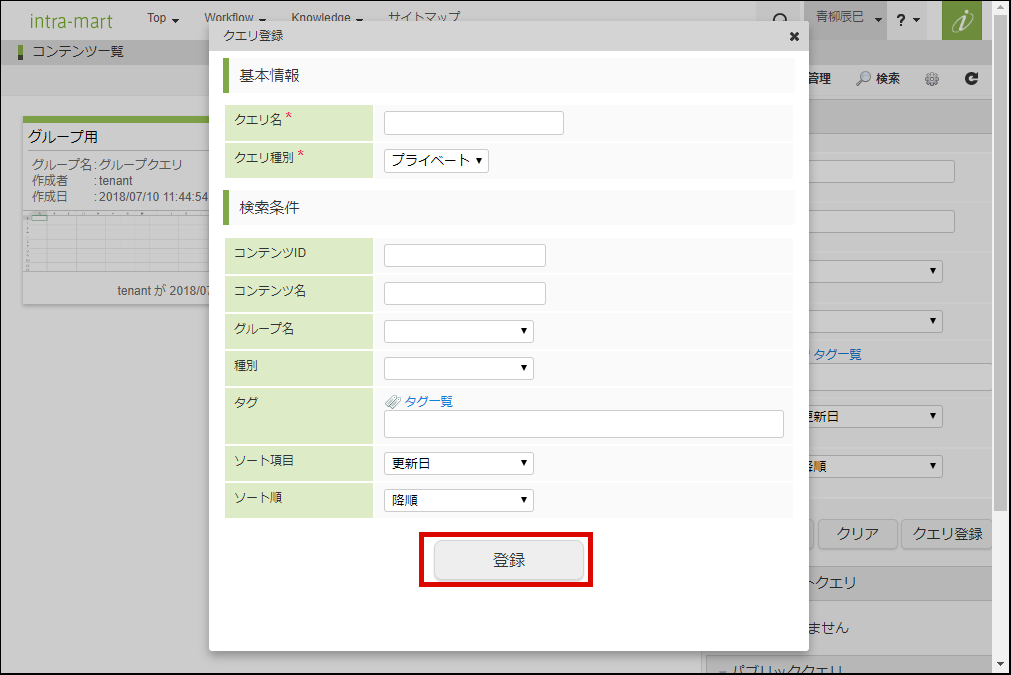
Task: Click the refresh icon
Action: pyautogui.click(x=972, y=79)
